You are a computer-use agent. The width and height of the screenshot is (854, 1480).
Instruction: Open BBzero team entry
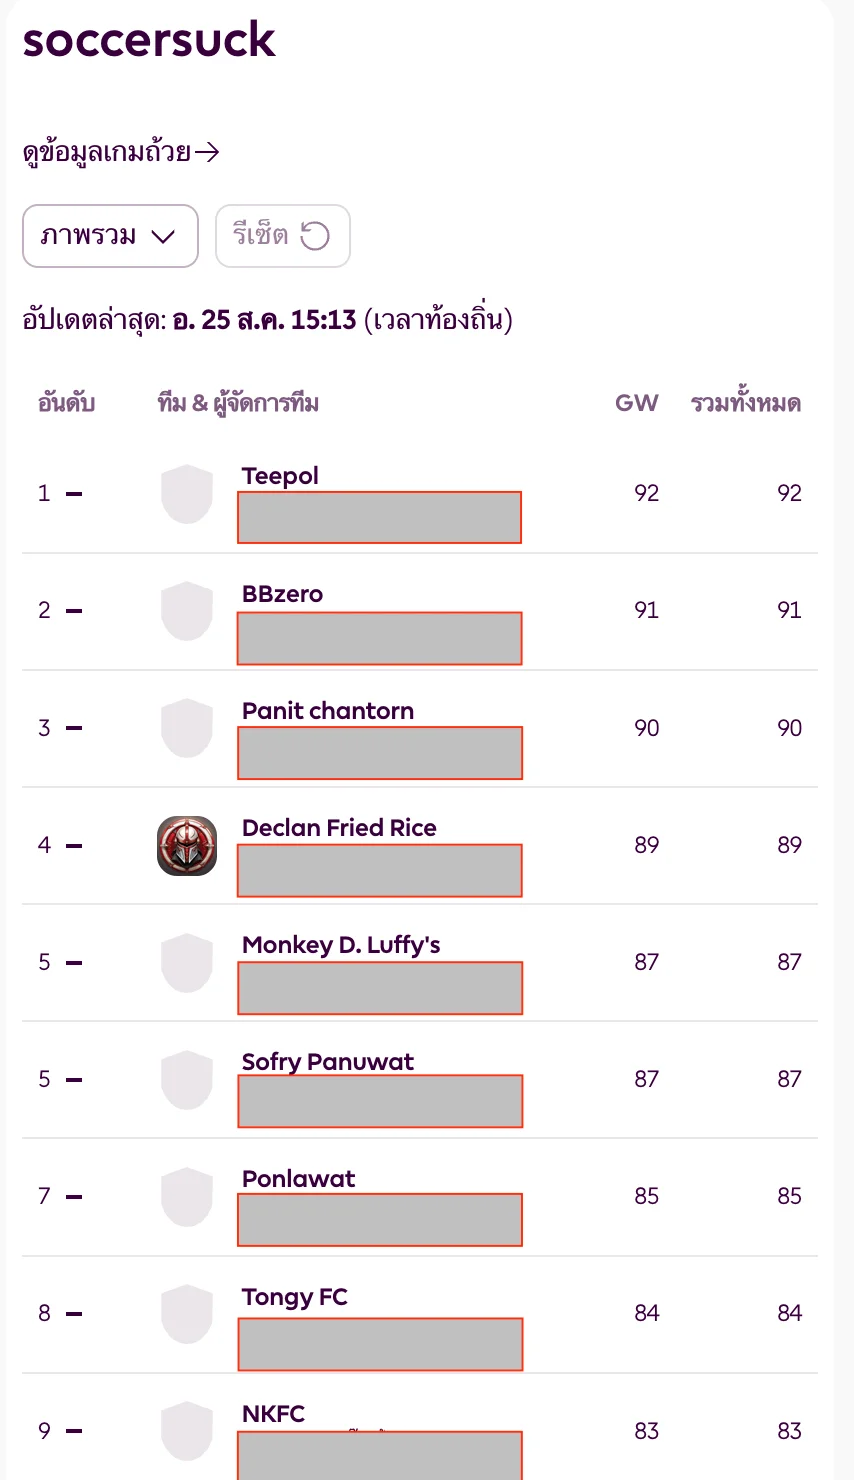click(x=282, y=594)
